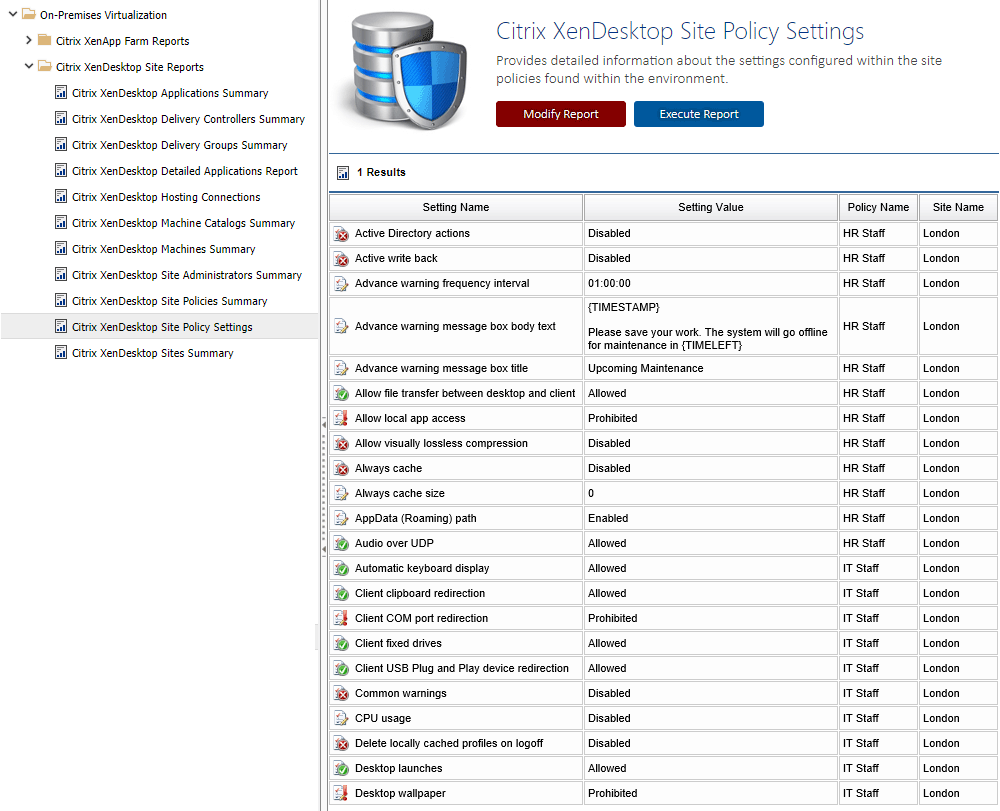Image resolution: width=1000 pixels, height=811 pixels.
Task: Click disabled icon for Always cache row
Action: (341, 469)
